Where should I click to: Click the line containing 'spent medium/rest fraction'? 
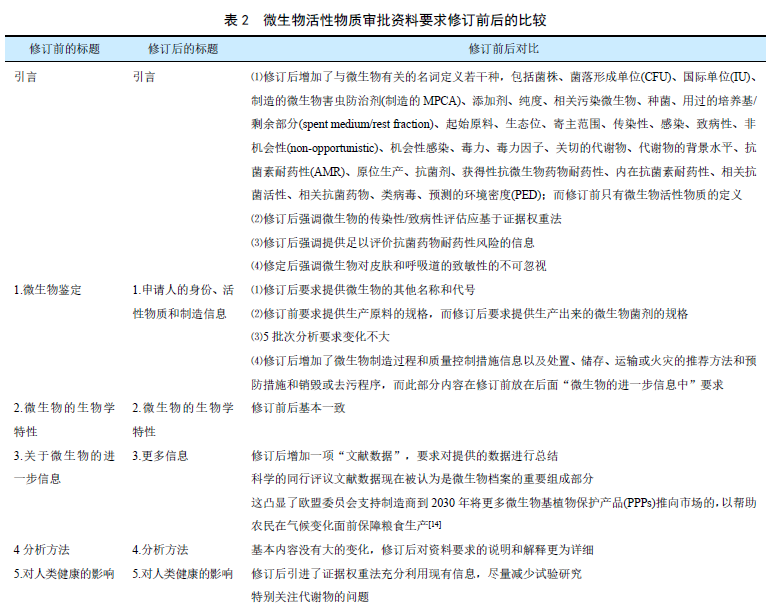point(503,124)
